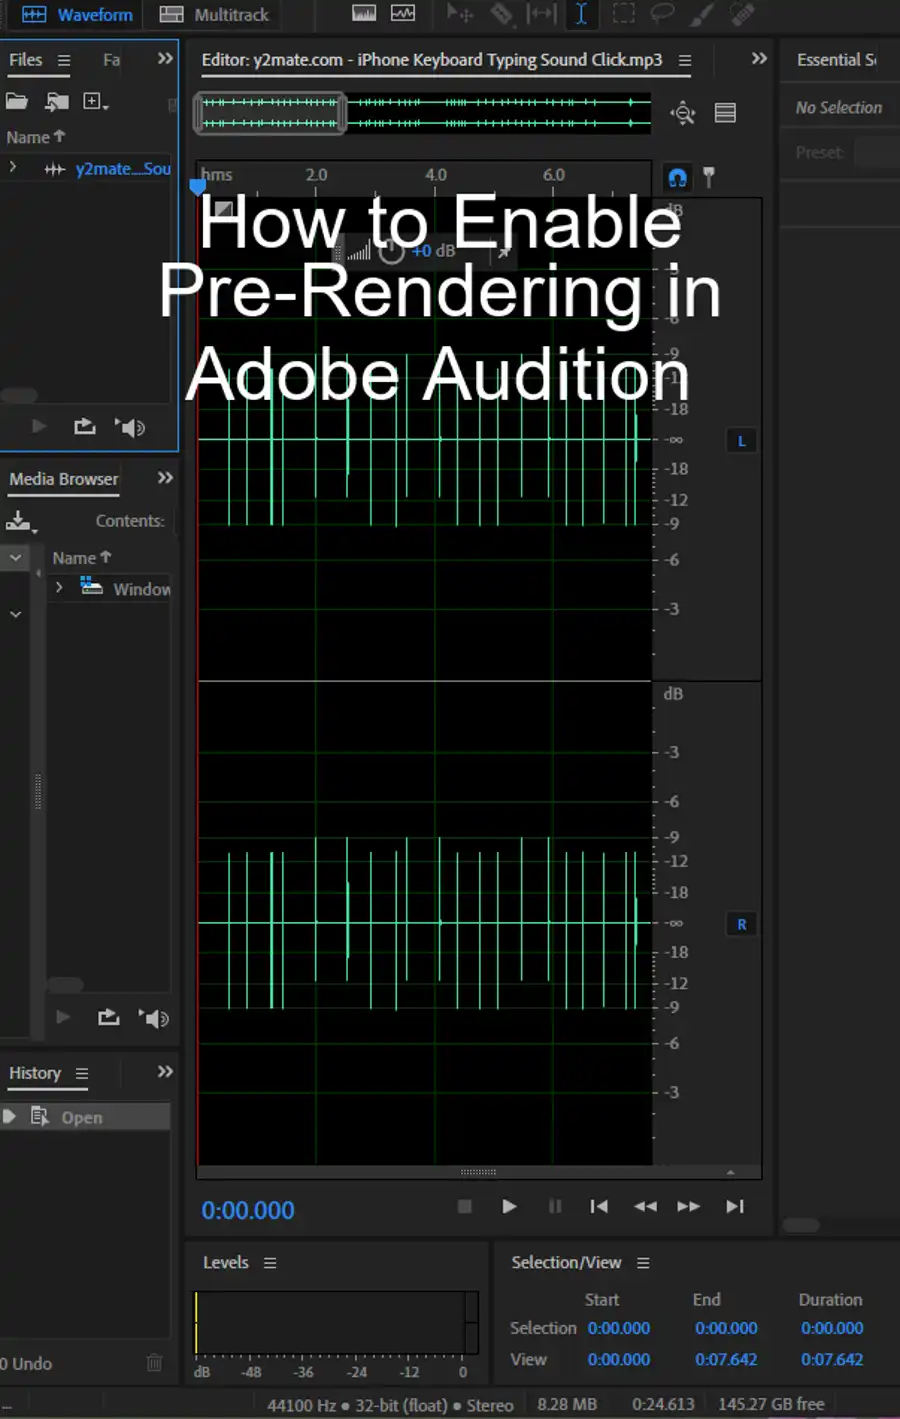Select the Spot Healing Brush tool

coord(742,14)
